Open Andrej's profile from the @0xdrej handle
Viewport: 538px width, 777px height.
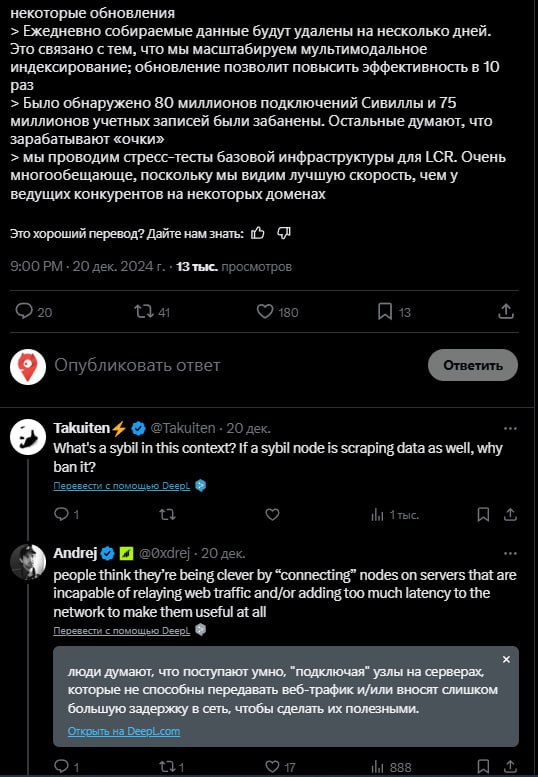point(164,553)
